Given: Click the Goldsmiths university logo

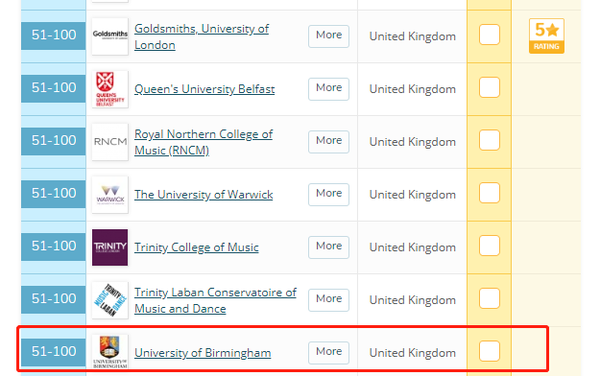Looking at the screenshot, I should 110,36.
